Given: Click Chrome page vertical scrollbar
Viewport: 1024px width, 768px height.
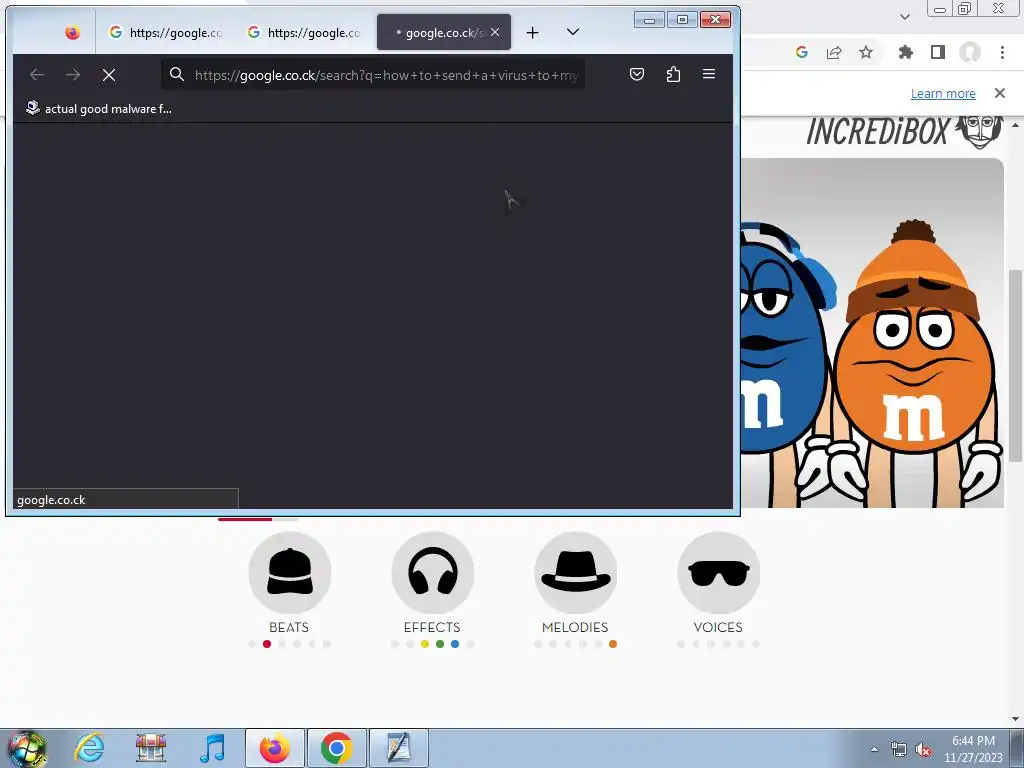Looking at the screenshot, I should 1016,366.
